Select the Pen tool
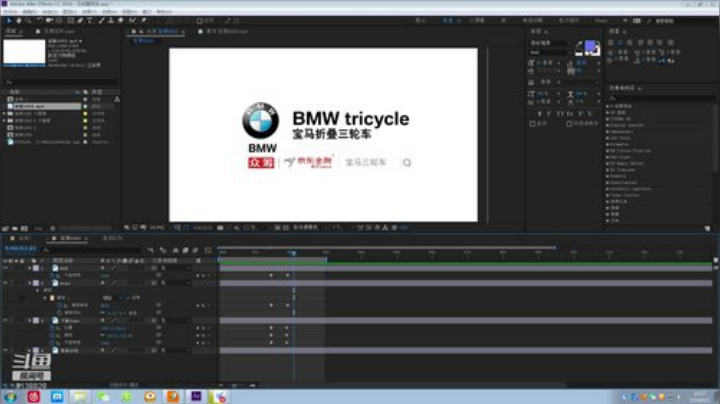Image resolution: width=720 pixels, height=404 pixels. coord(80,21)
